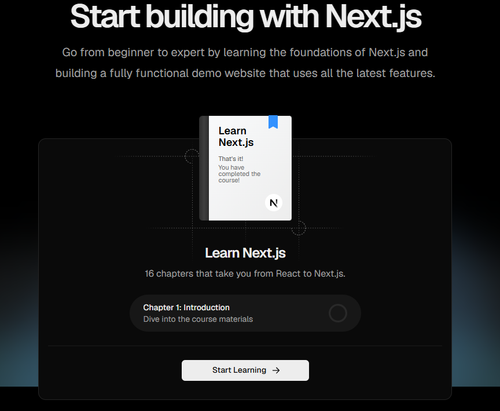Click the Start Learning button

[245, 370]
